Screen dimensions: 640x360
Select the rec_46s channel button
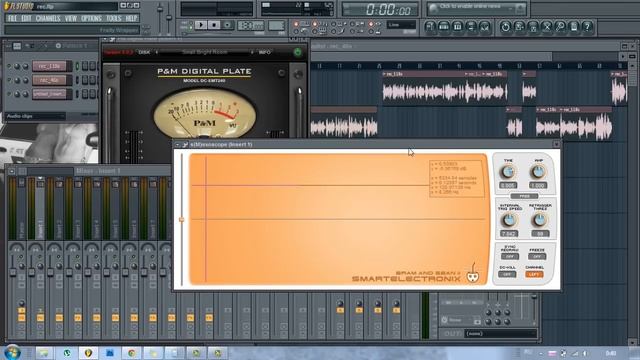49,80
